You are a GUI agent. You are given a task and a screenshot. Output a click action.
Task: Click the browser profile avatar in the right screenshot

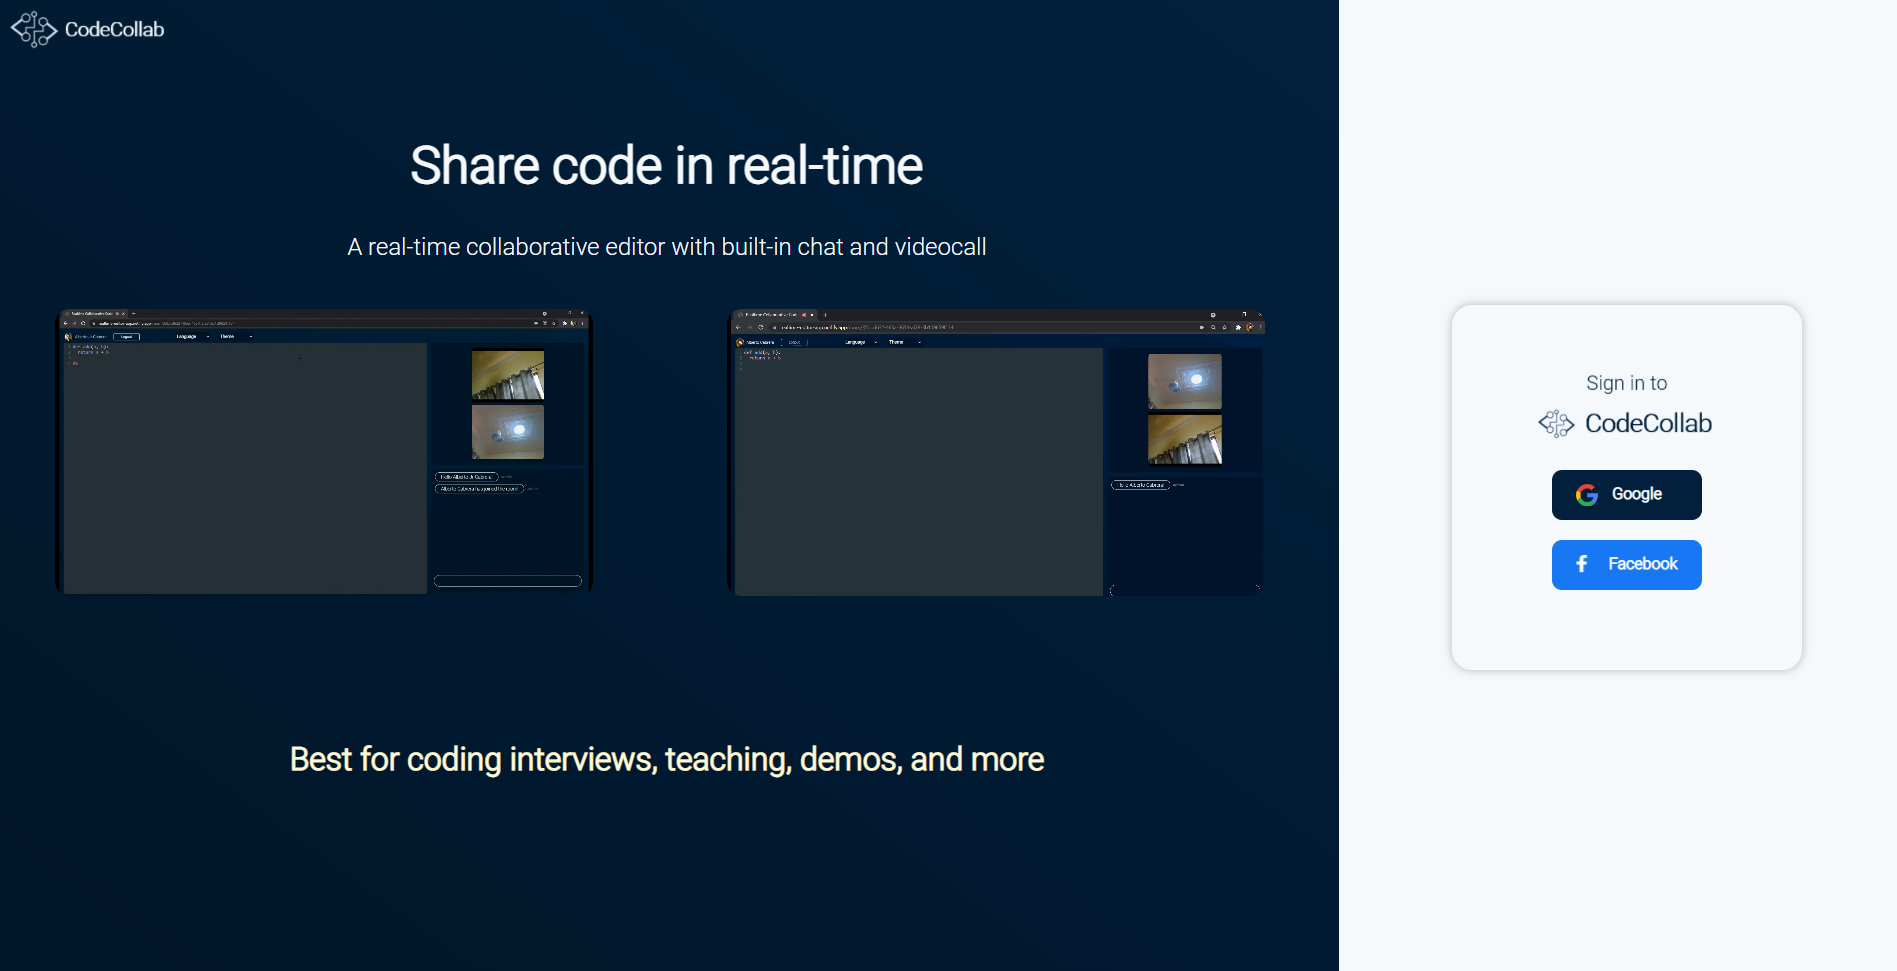[1250, 327]
